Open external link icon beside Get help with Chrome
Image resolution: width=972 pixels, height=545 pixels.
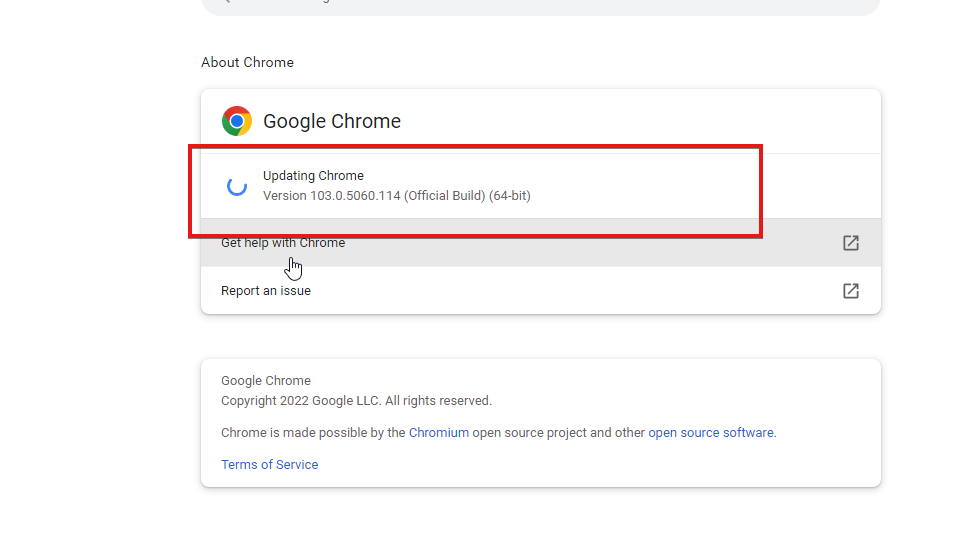click(850, 243)
